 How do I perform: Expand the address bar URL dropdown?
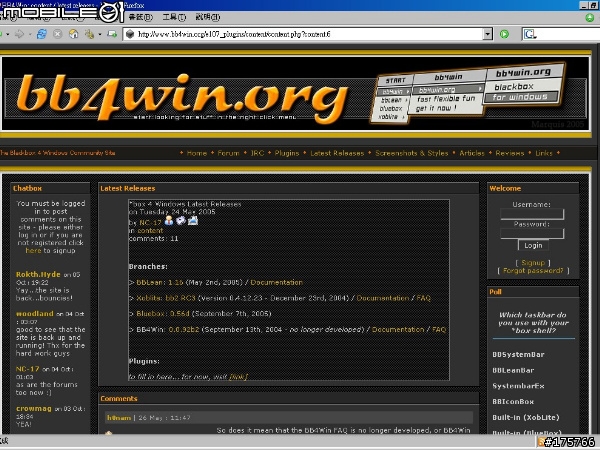pyautogui.click(x=487, y=34)
